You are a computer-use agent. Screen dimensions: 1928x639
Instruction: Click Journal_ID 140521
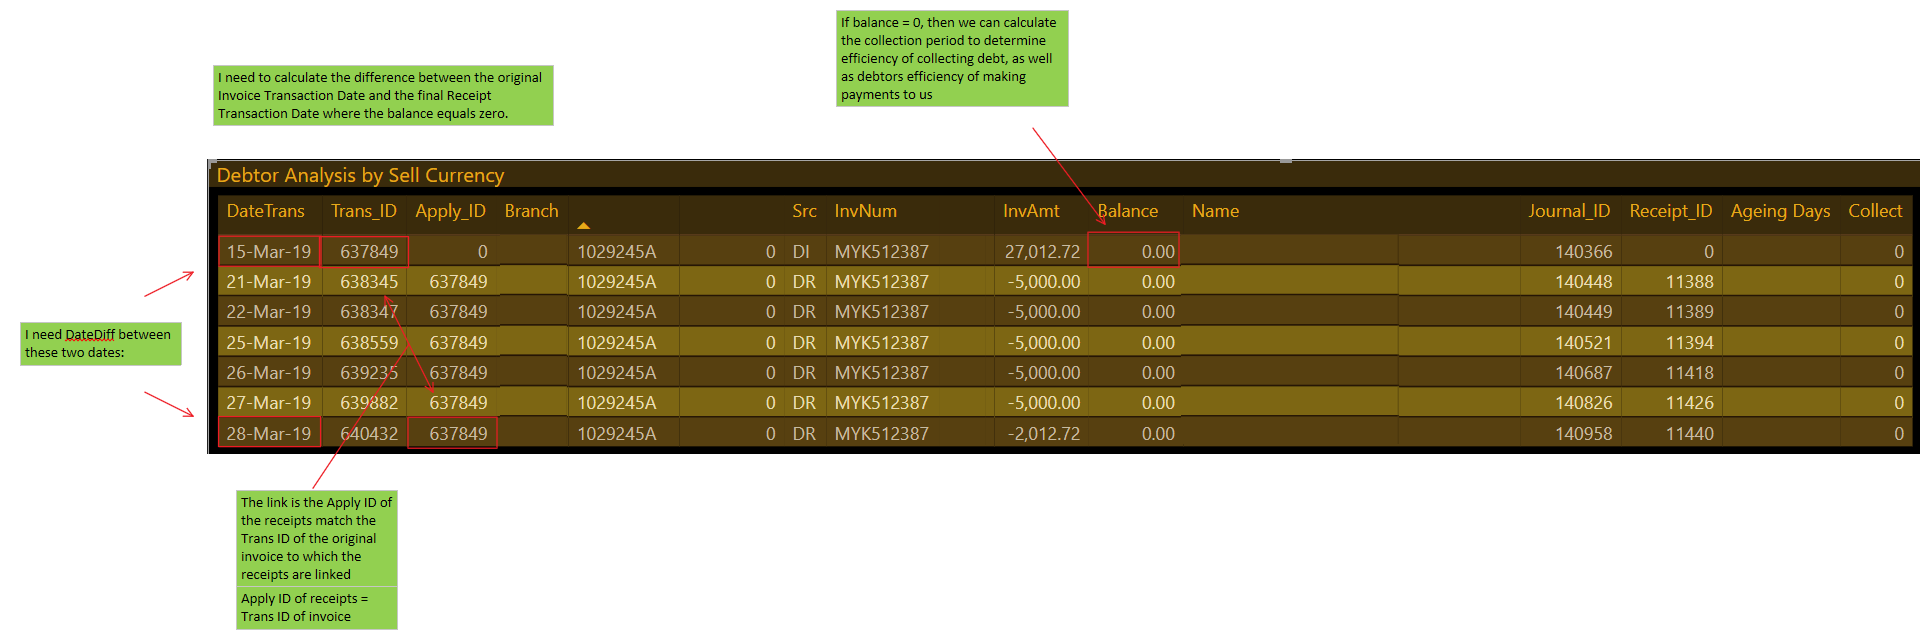(1584, 343)
